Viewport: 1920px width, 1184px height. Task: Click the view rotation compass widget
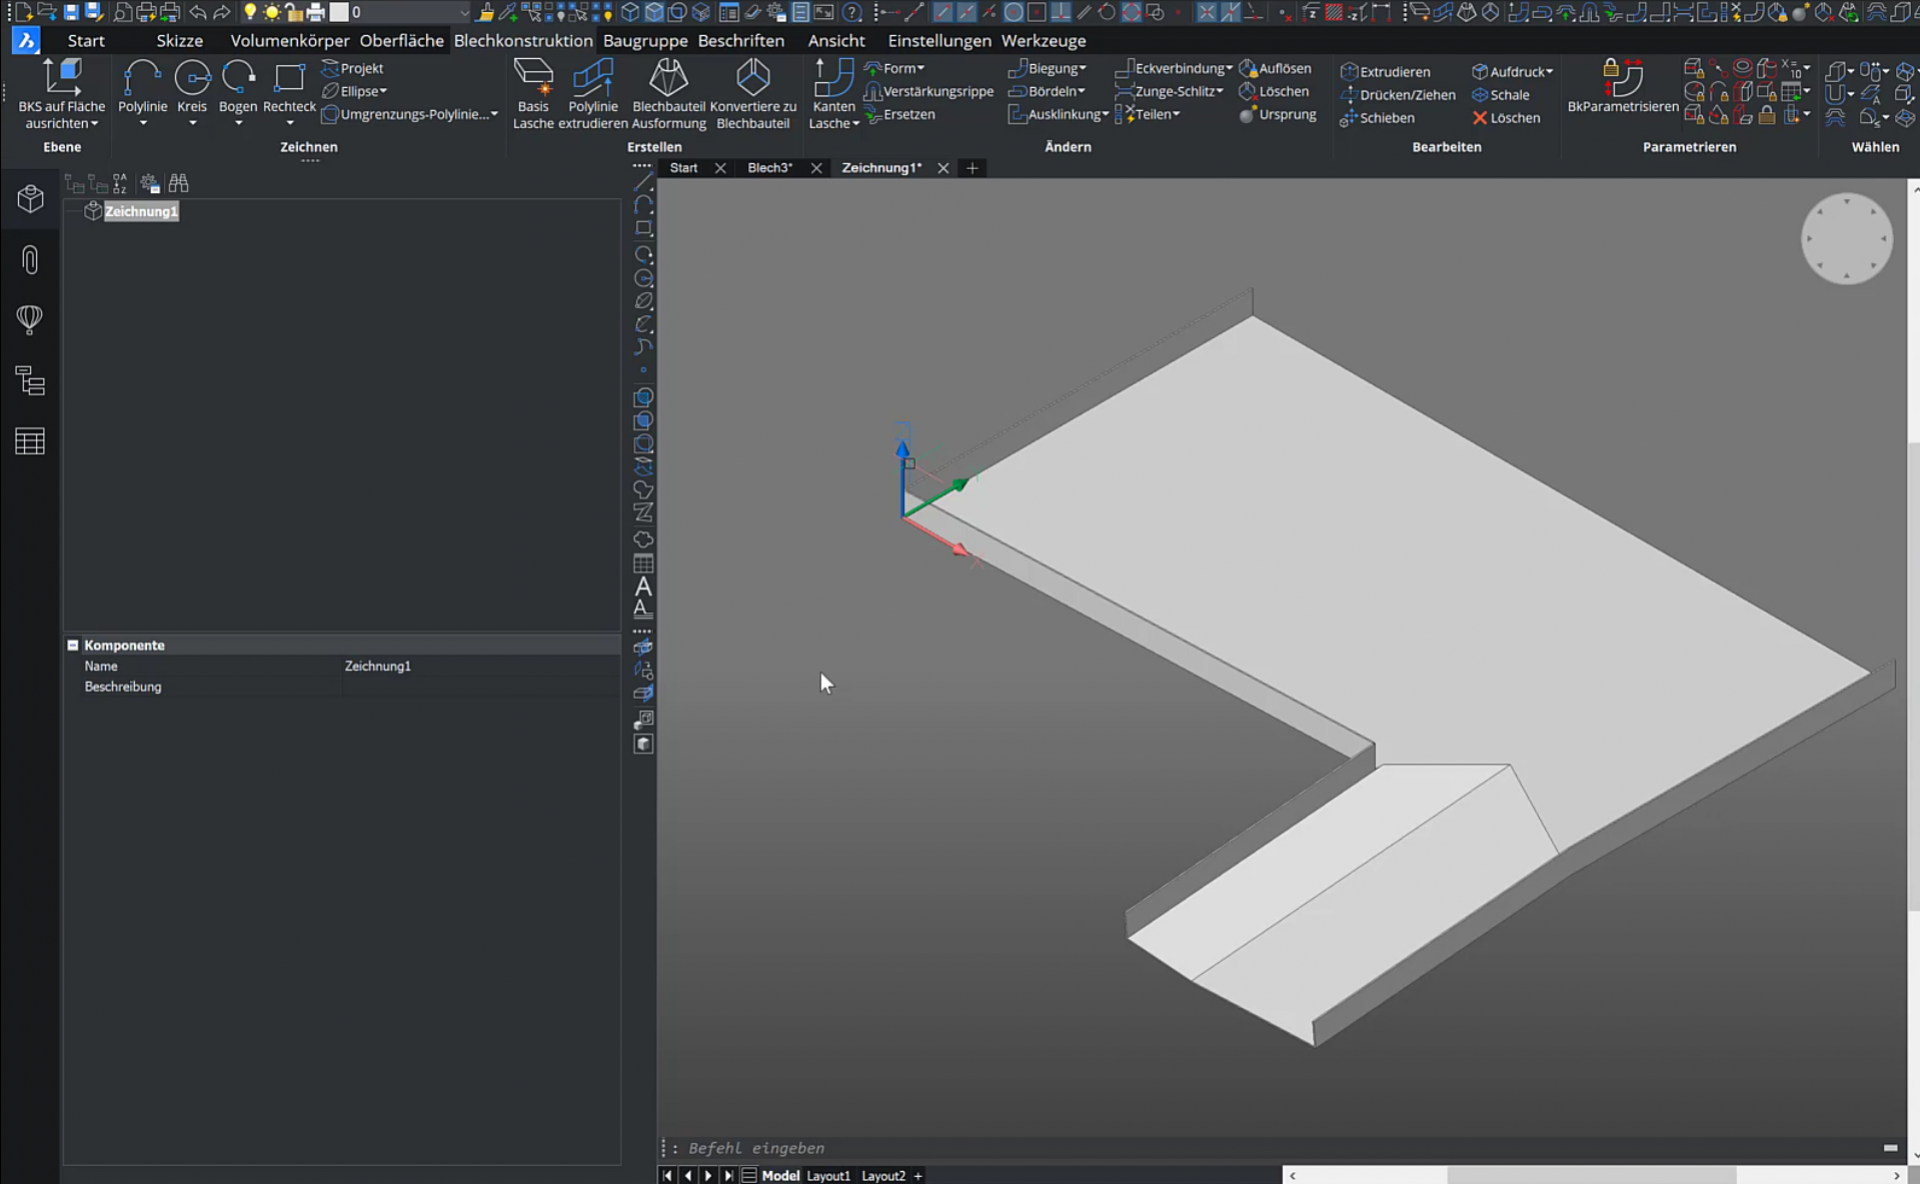click(1846, 238)
